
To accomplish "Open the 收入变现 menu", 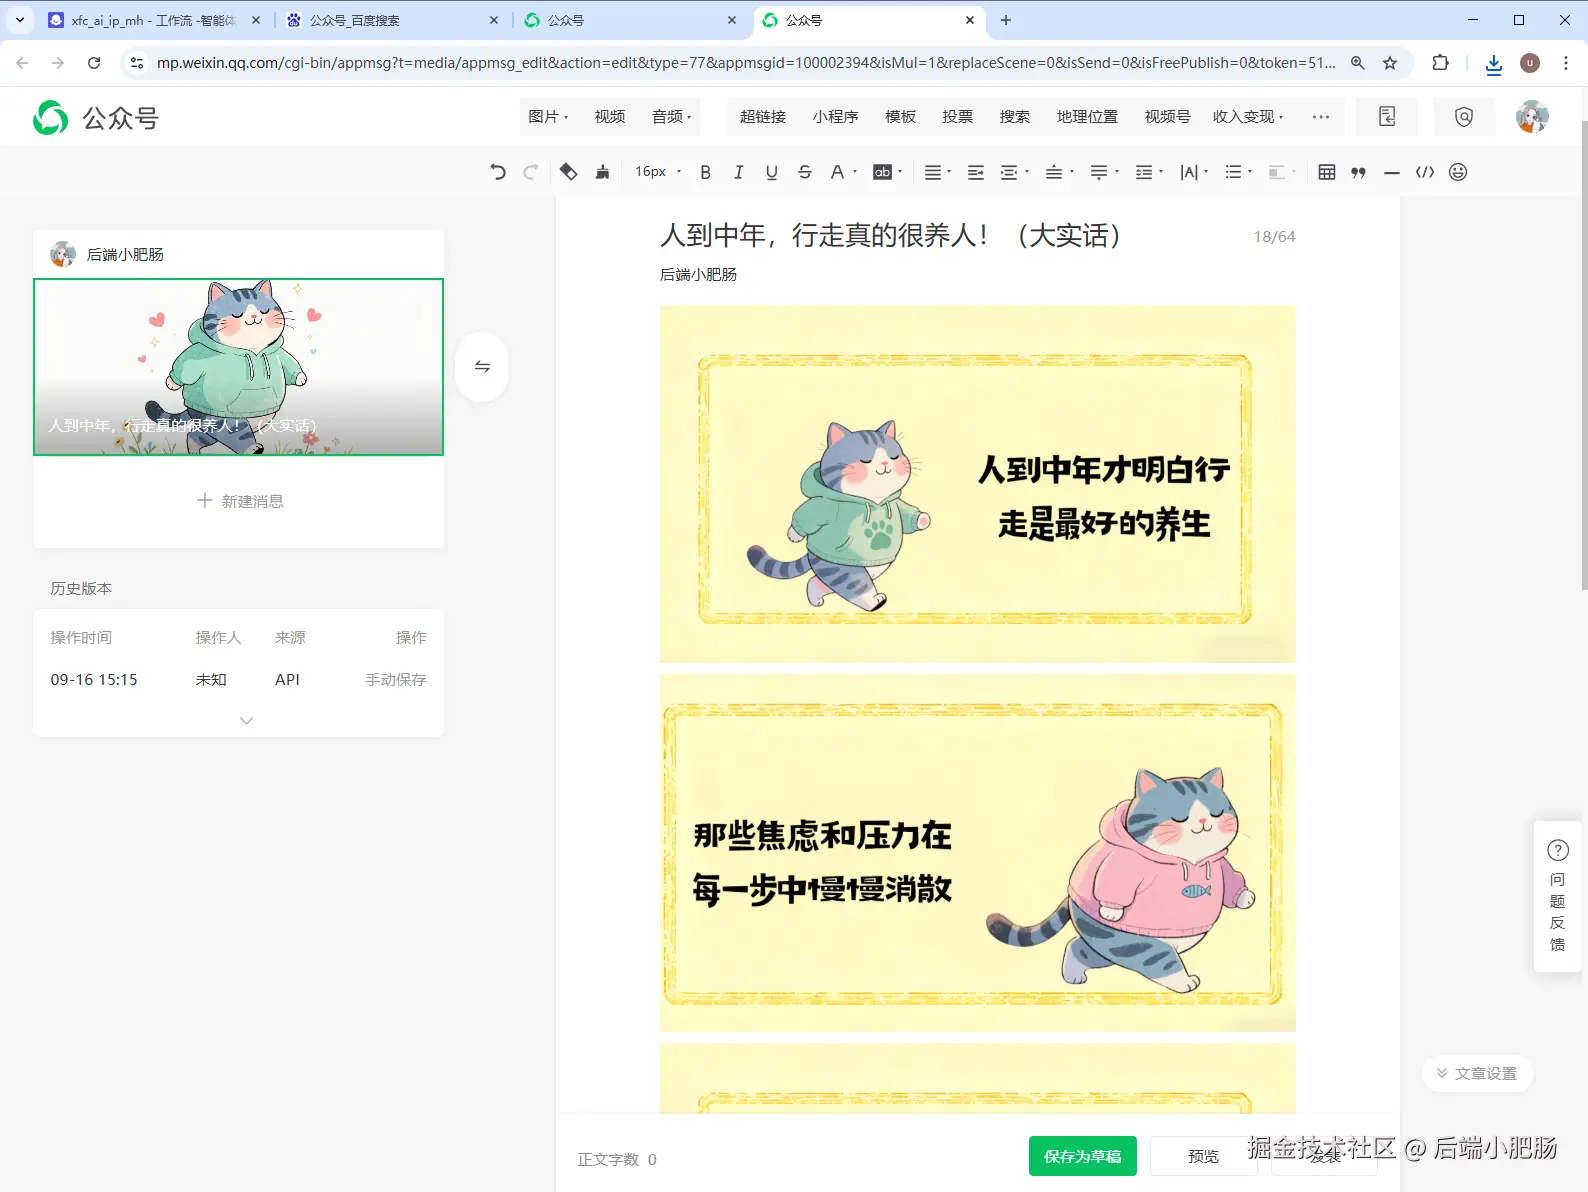I will click(1248, 117).
